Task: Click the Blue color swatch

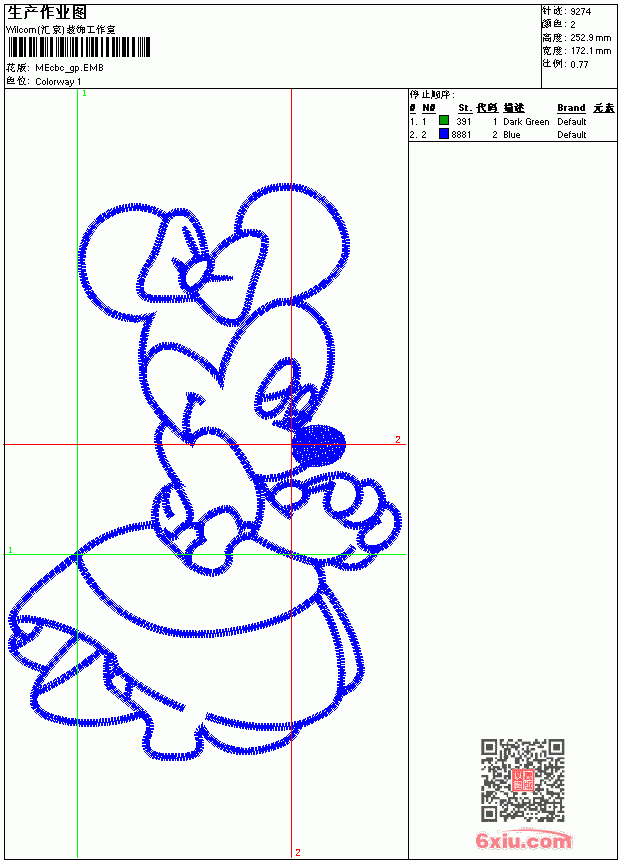Action: click(x=444, y=134)
